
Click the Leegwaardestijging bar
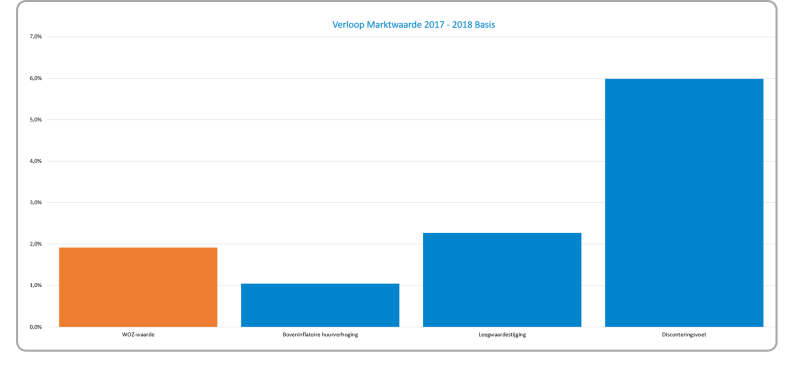502,280
